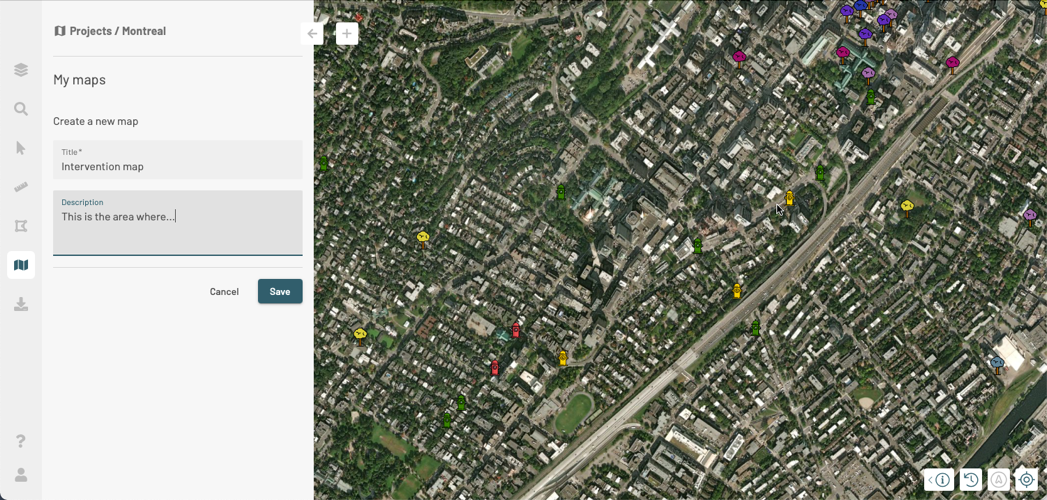Expand the map information panel button

click(x=939, y=479)
